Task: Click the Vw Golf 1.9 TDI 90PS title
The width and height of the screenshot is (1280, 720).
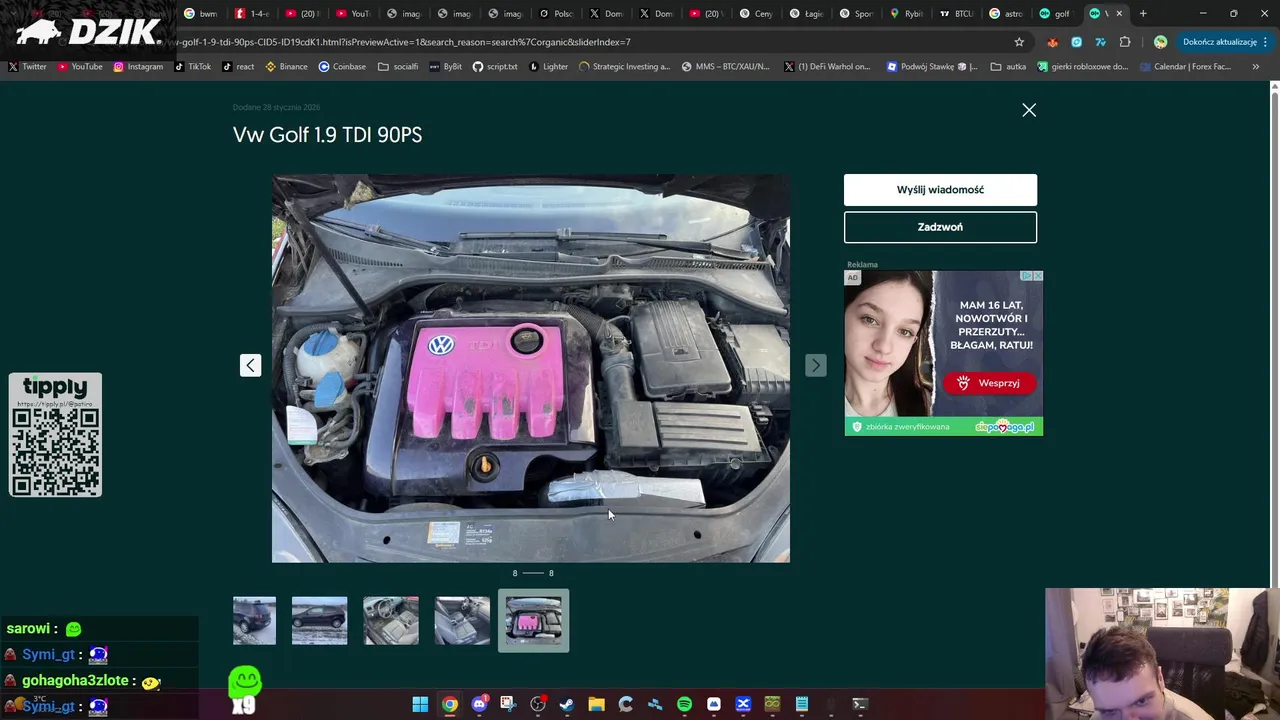Action: [x=327, y=135]
